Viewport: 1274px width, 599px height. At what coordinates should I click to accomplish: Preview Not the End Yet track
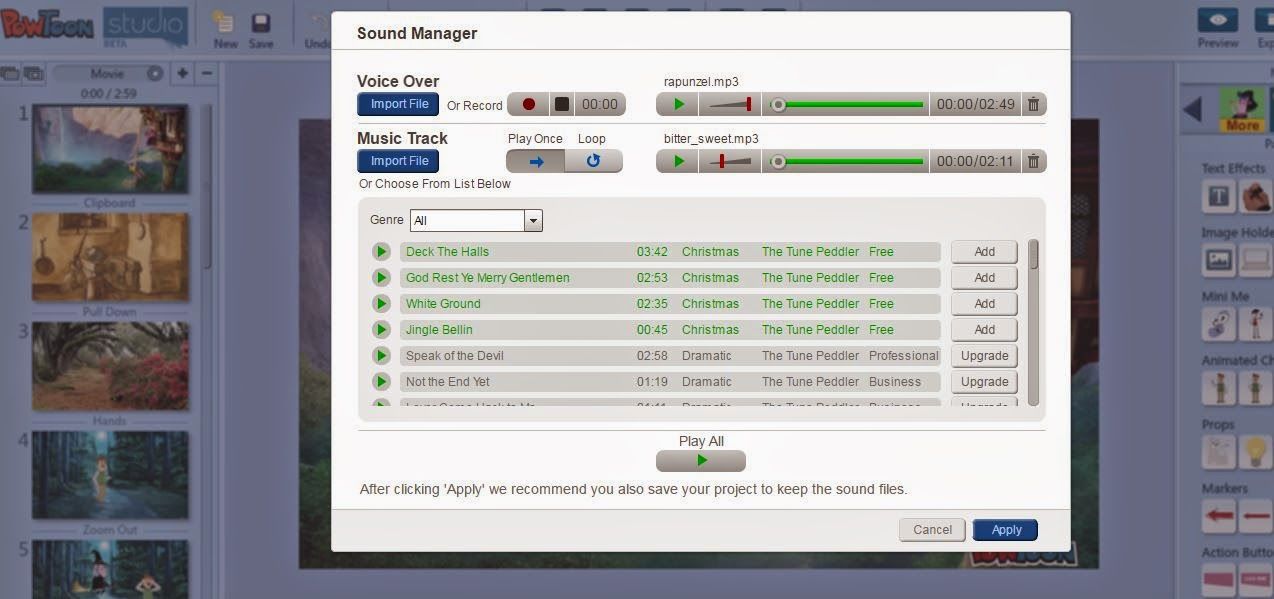[381, 382]
